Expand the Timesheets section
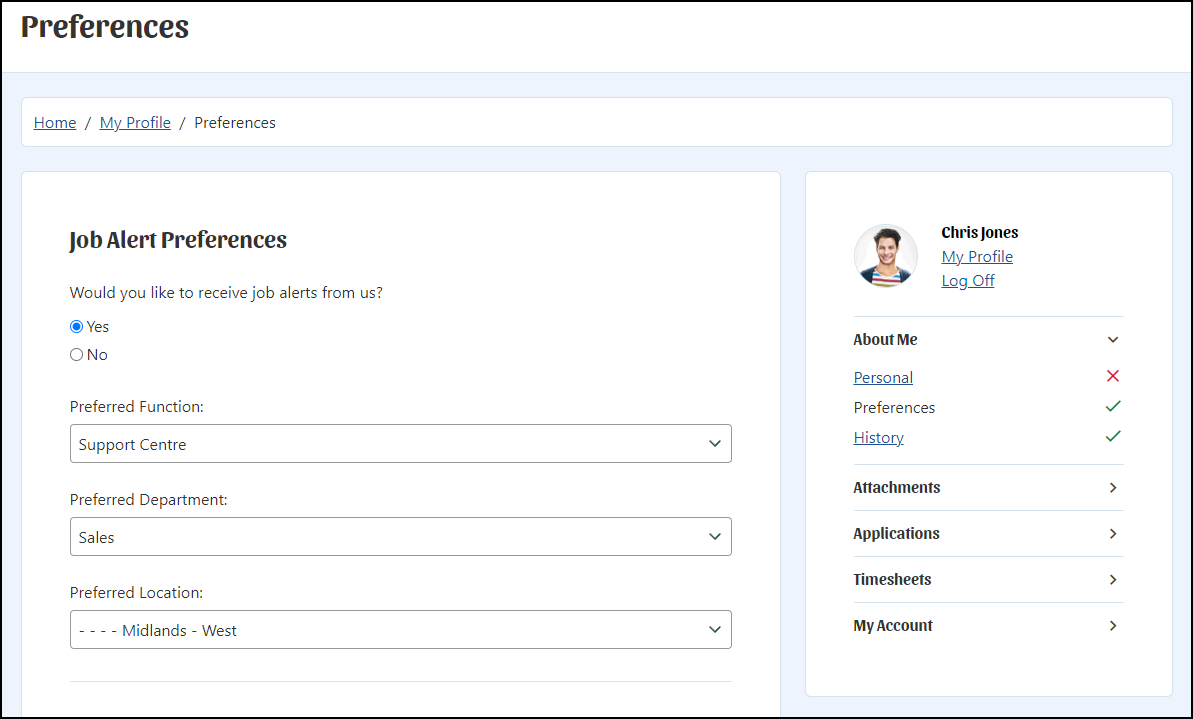Screen dimensions: 1193x719 [x=1112, y=579]
